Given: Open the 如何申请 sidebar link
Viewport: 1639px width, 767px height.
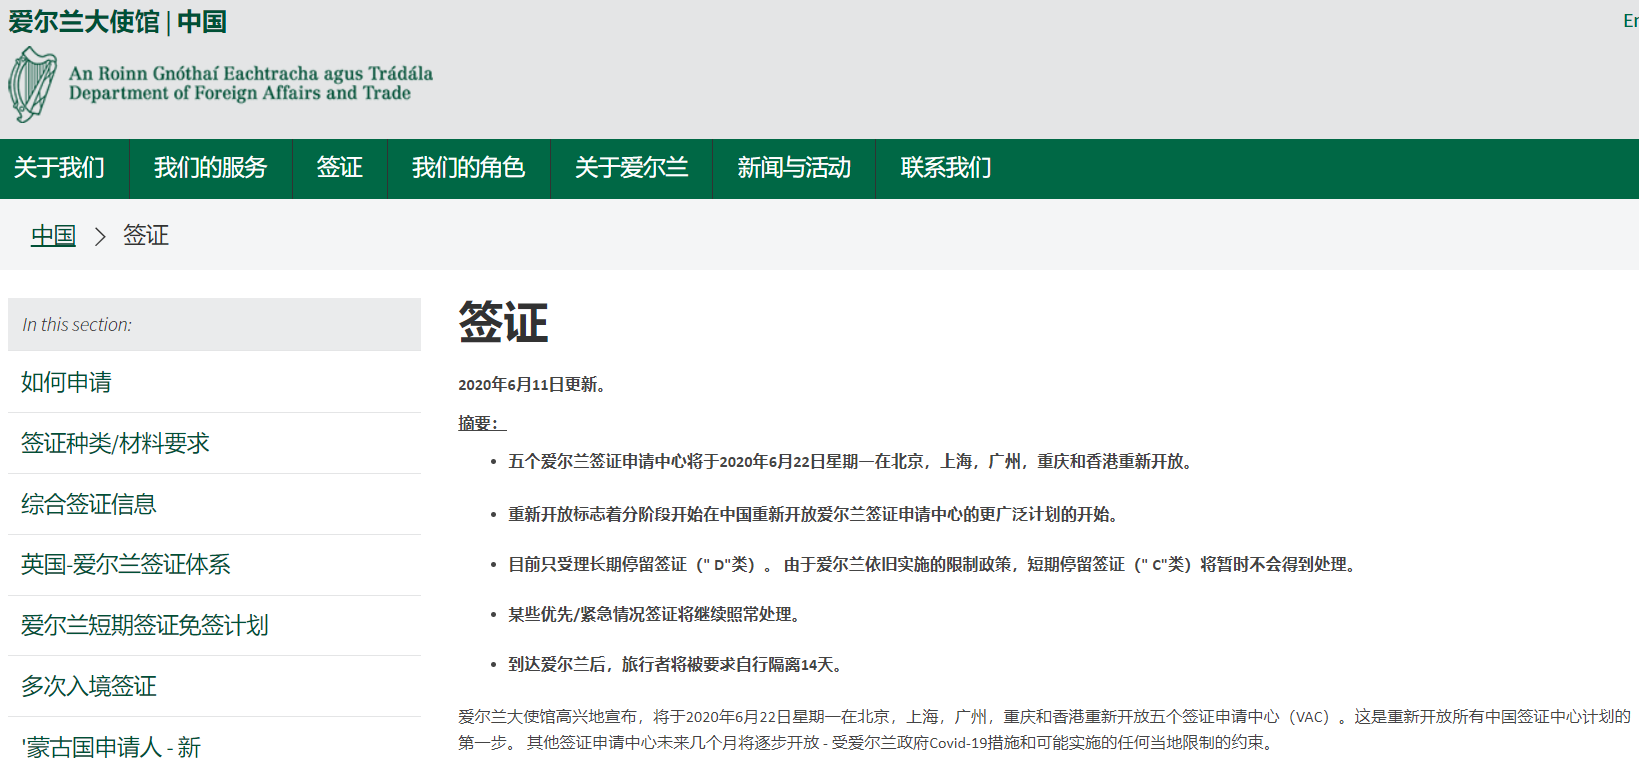Looking at the screenshot, I should click(x=66, y=382).
